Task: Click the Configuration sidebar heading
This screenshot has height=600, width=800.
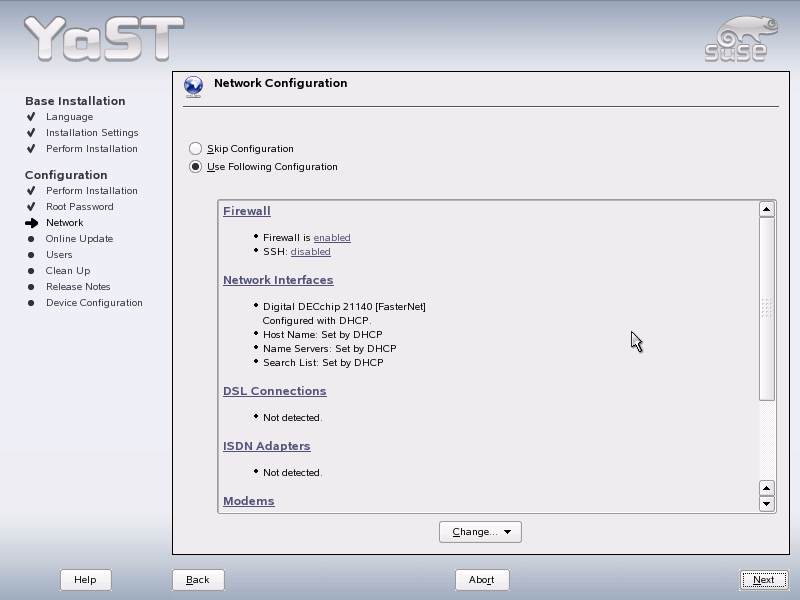Action: 66,175
